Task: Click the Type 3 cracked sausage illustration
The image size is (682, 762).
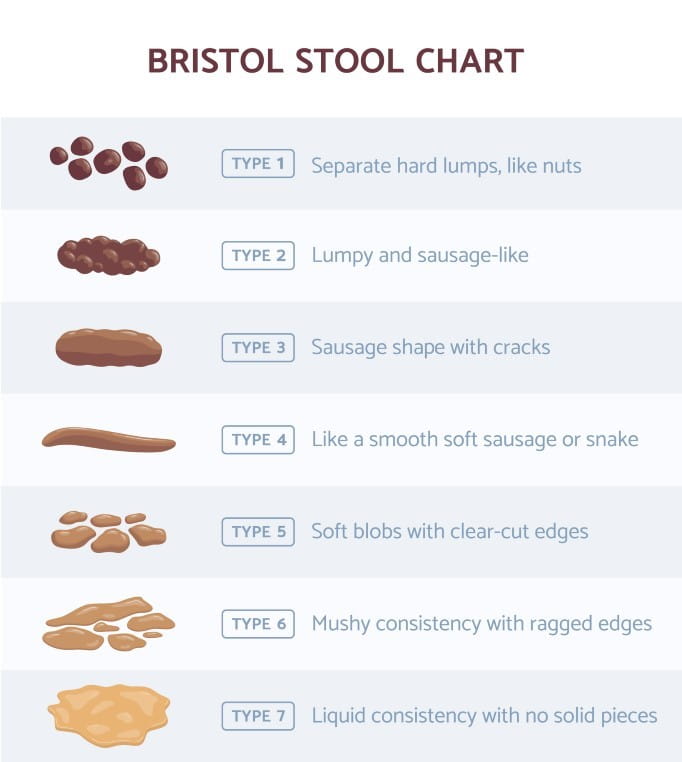Action: point(108,347)
